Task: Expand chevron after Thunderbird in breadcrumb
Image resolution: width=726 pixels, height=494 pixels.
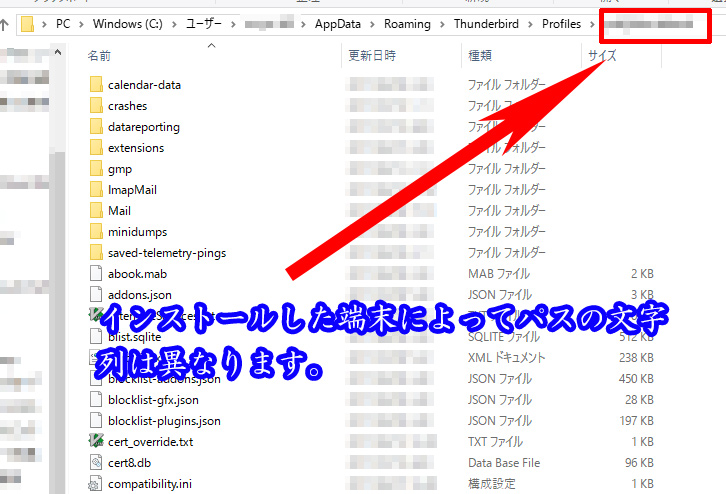Action: coord(532,24)
